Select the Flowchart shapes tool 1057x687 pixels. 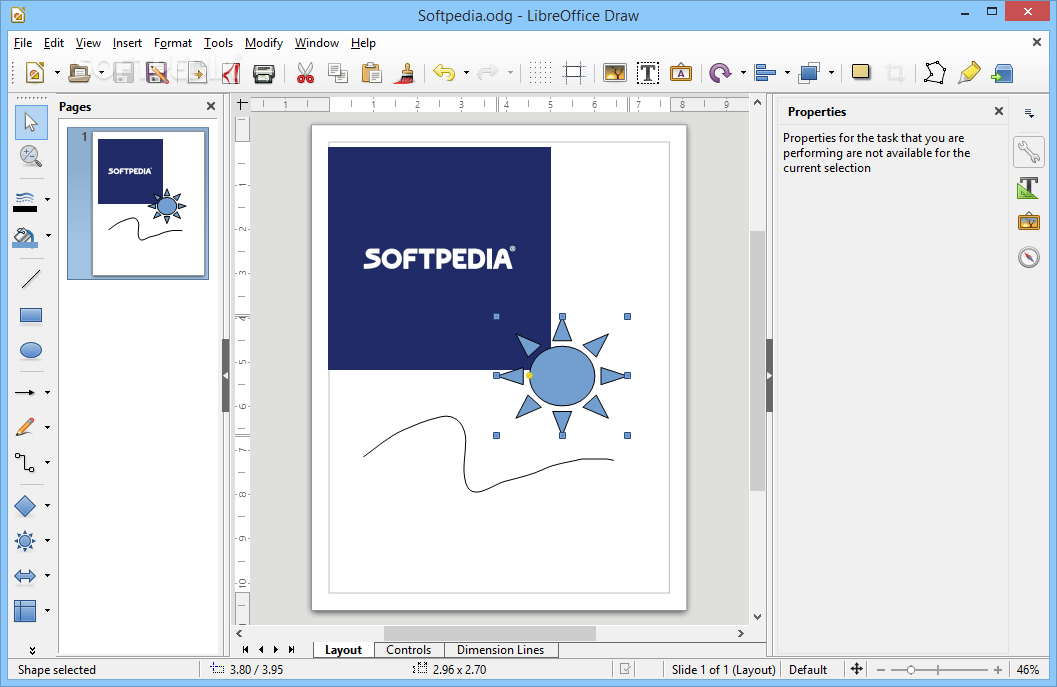[x=26, y=611]
